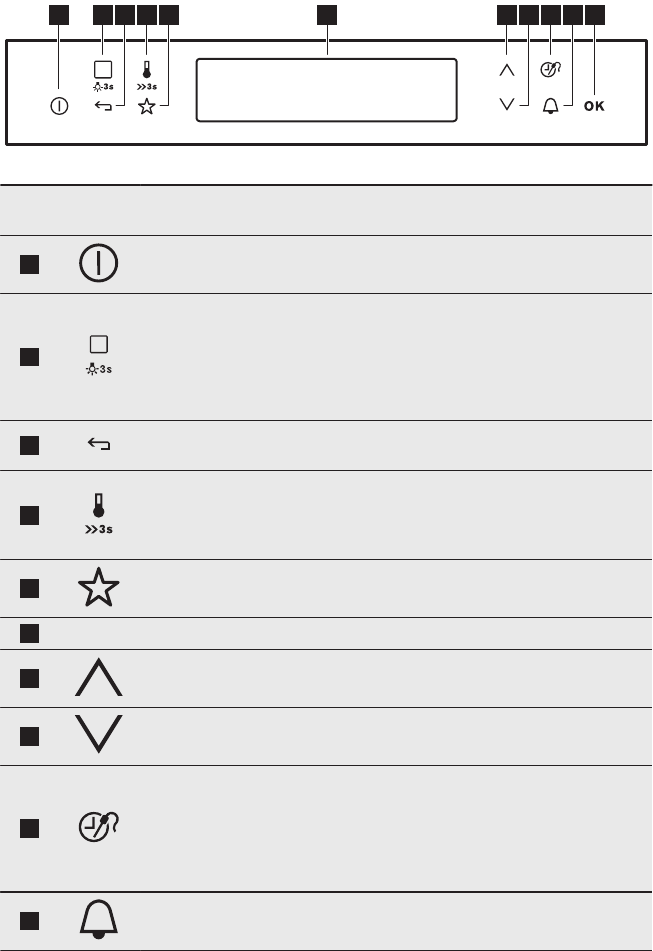Select the back arrow icon in the legend table
Image resolution: width=653 pixels, height=951 pixels.
[x=98, y=446]
